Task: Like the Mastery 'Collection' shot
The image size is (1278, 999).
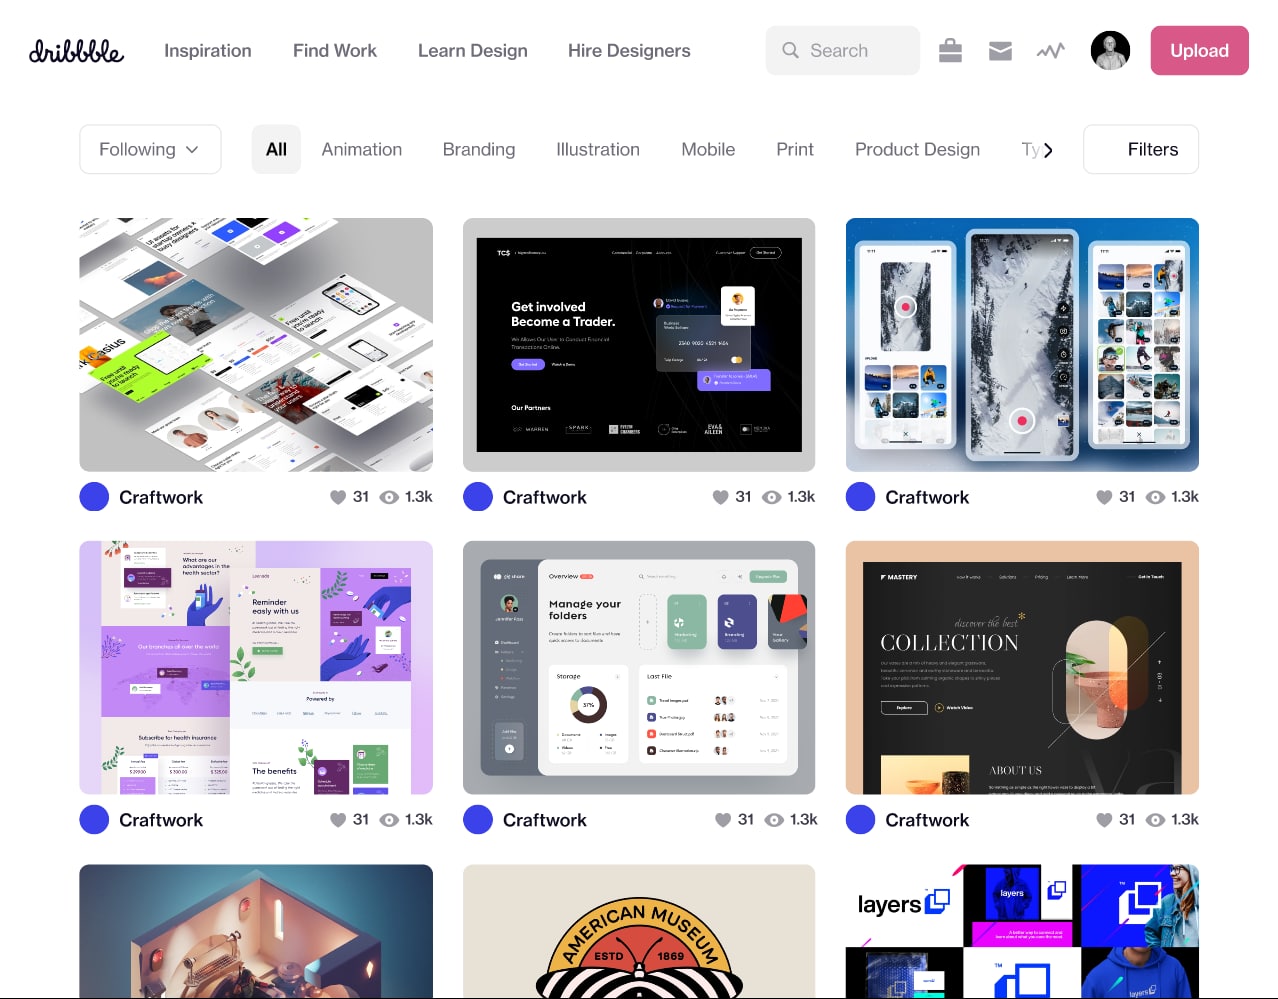Action: 1104,820
